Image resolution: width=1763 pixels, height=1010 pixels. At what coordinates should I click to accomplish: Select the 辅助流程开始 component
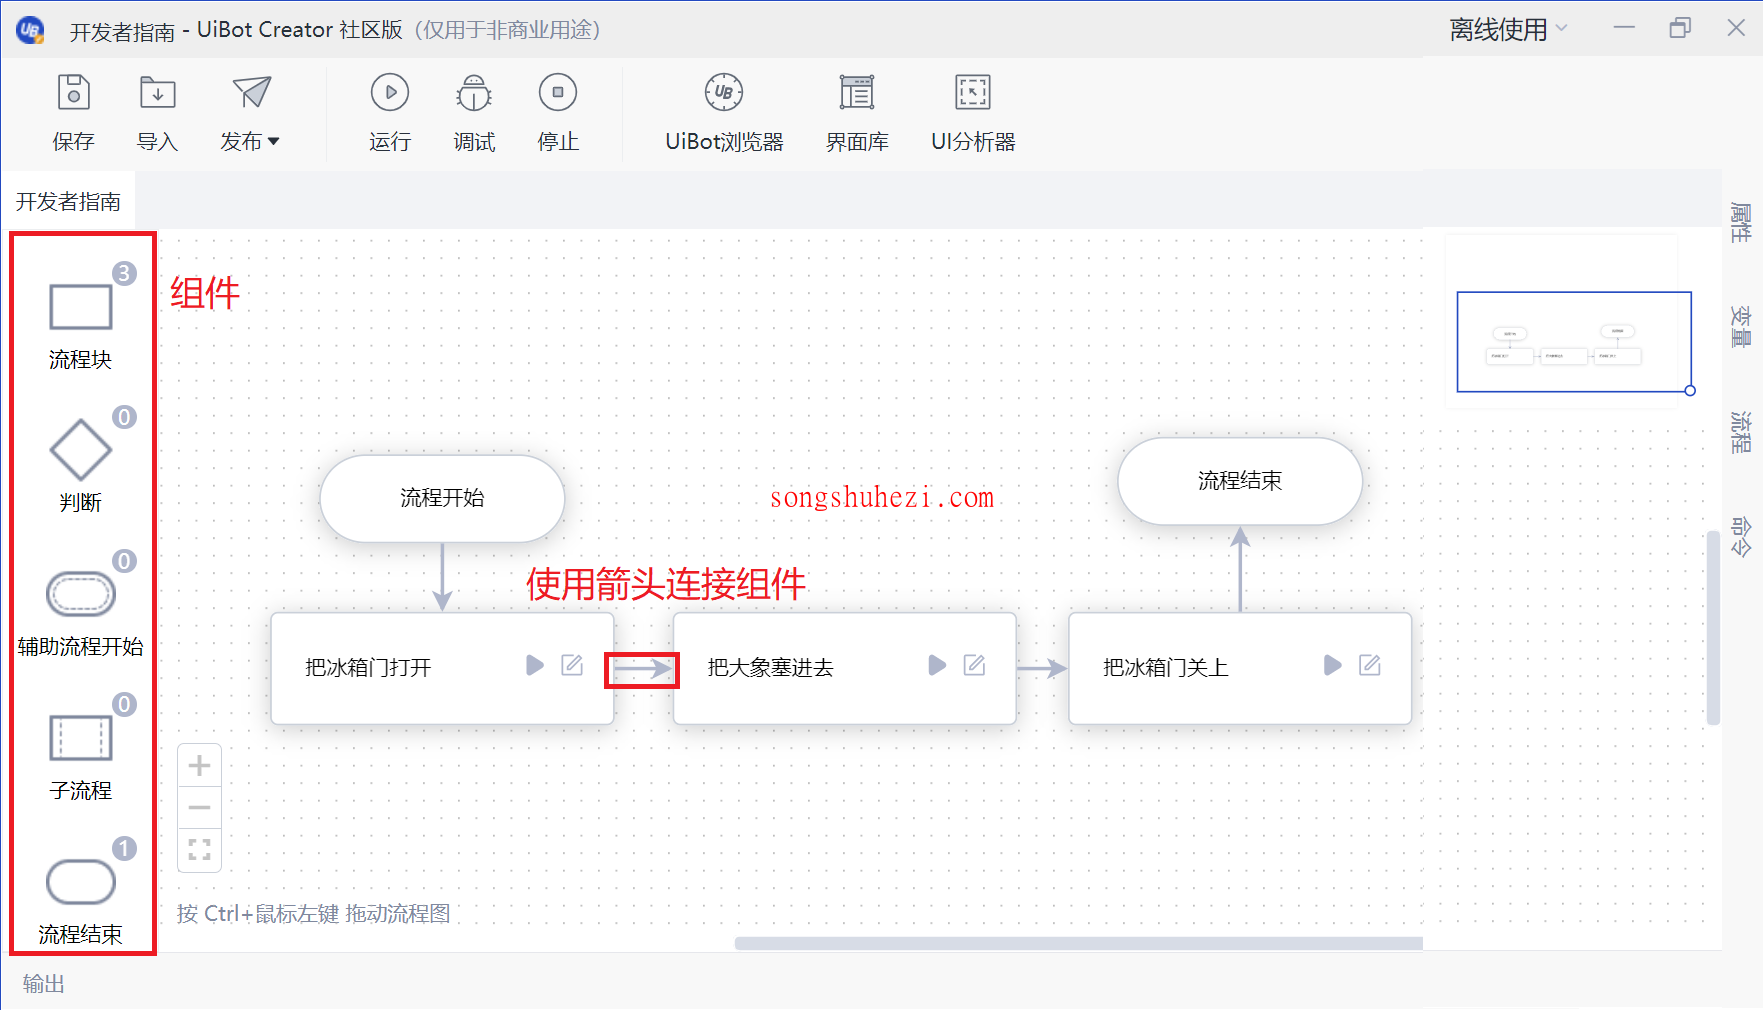[x=81, y=594]
